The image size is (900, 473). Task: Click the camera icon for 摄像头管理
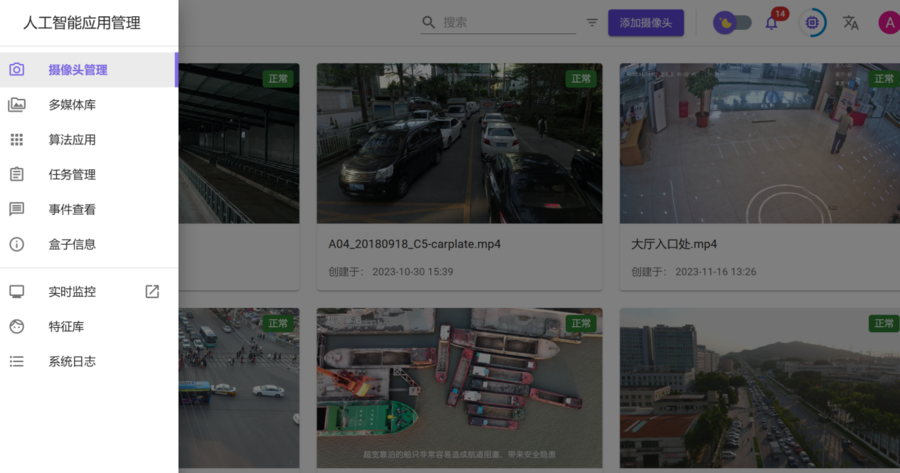17,70
